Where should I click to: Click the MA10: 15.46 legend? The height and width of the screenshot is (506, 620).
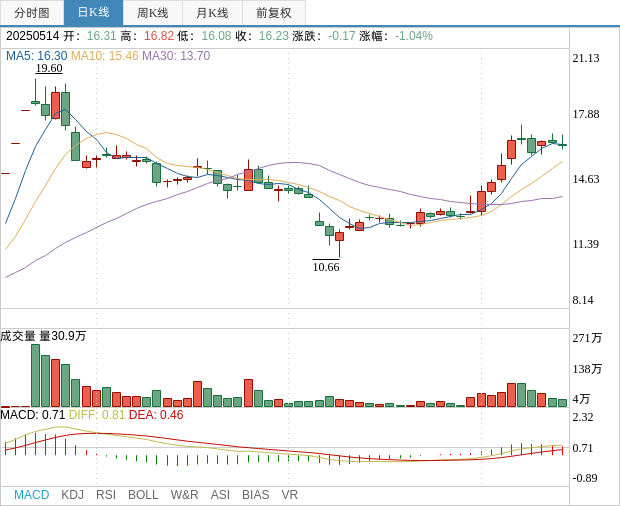tap(105, 56)
